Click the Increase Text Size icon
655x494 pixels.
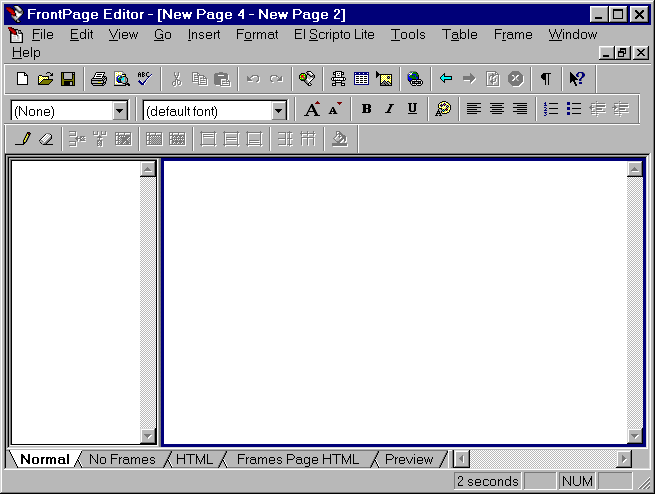tap(312, 109)
